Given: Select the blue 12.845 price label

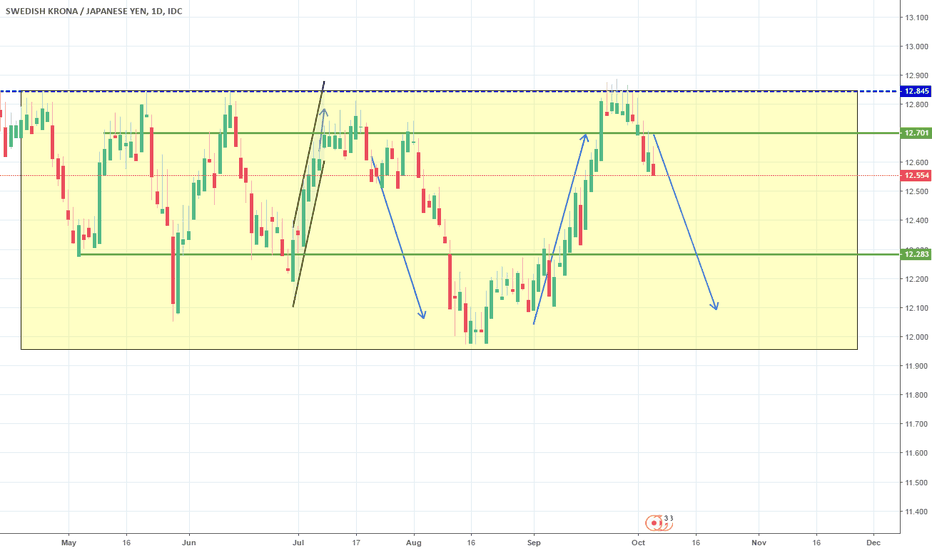Looking at the screenshot, I should coord(916,91).
